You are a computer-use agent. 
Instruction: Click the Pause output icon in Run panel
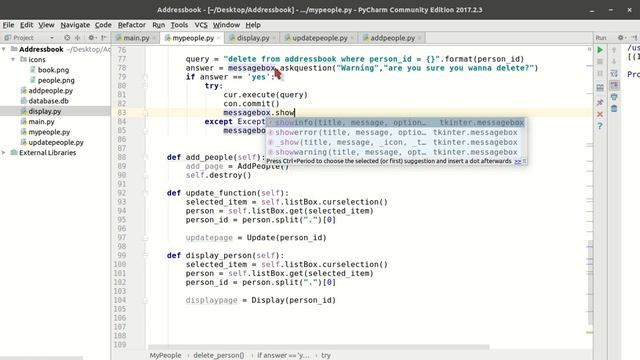tap(600, 73)
